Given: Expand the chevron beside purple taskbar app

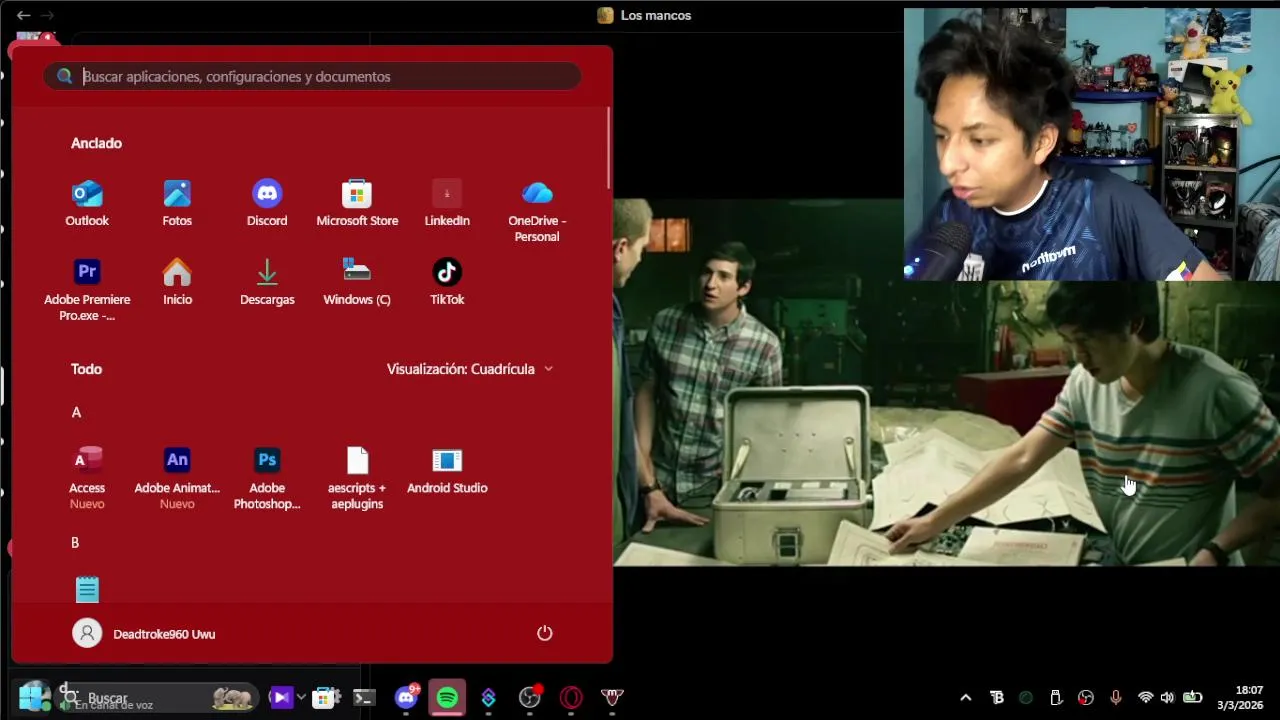Looking at the screenshot, I should (301, 697).
